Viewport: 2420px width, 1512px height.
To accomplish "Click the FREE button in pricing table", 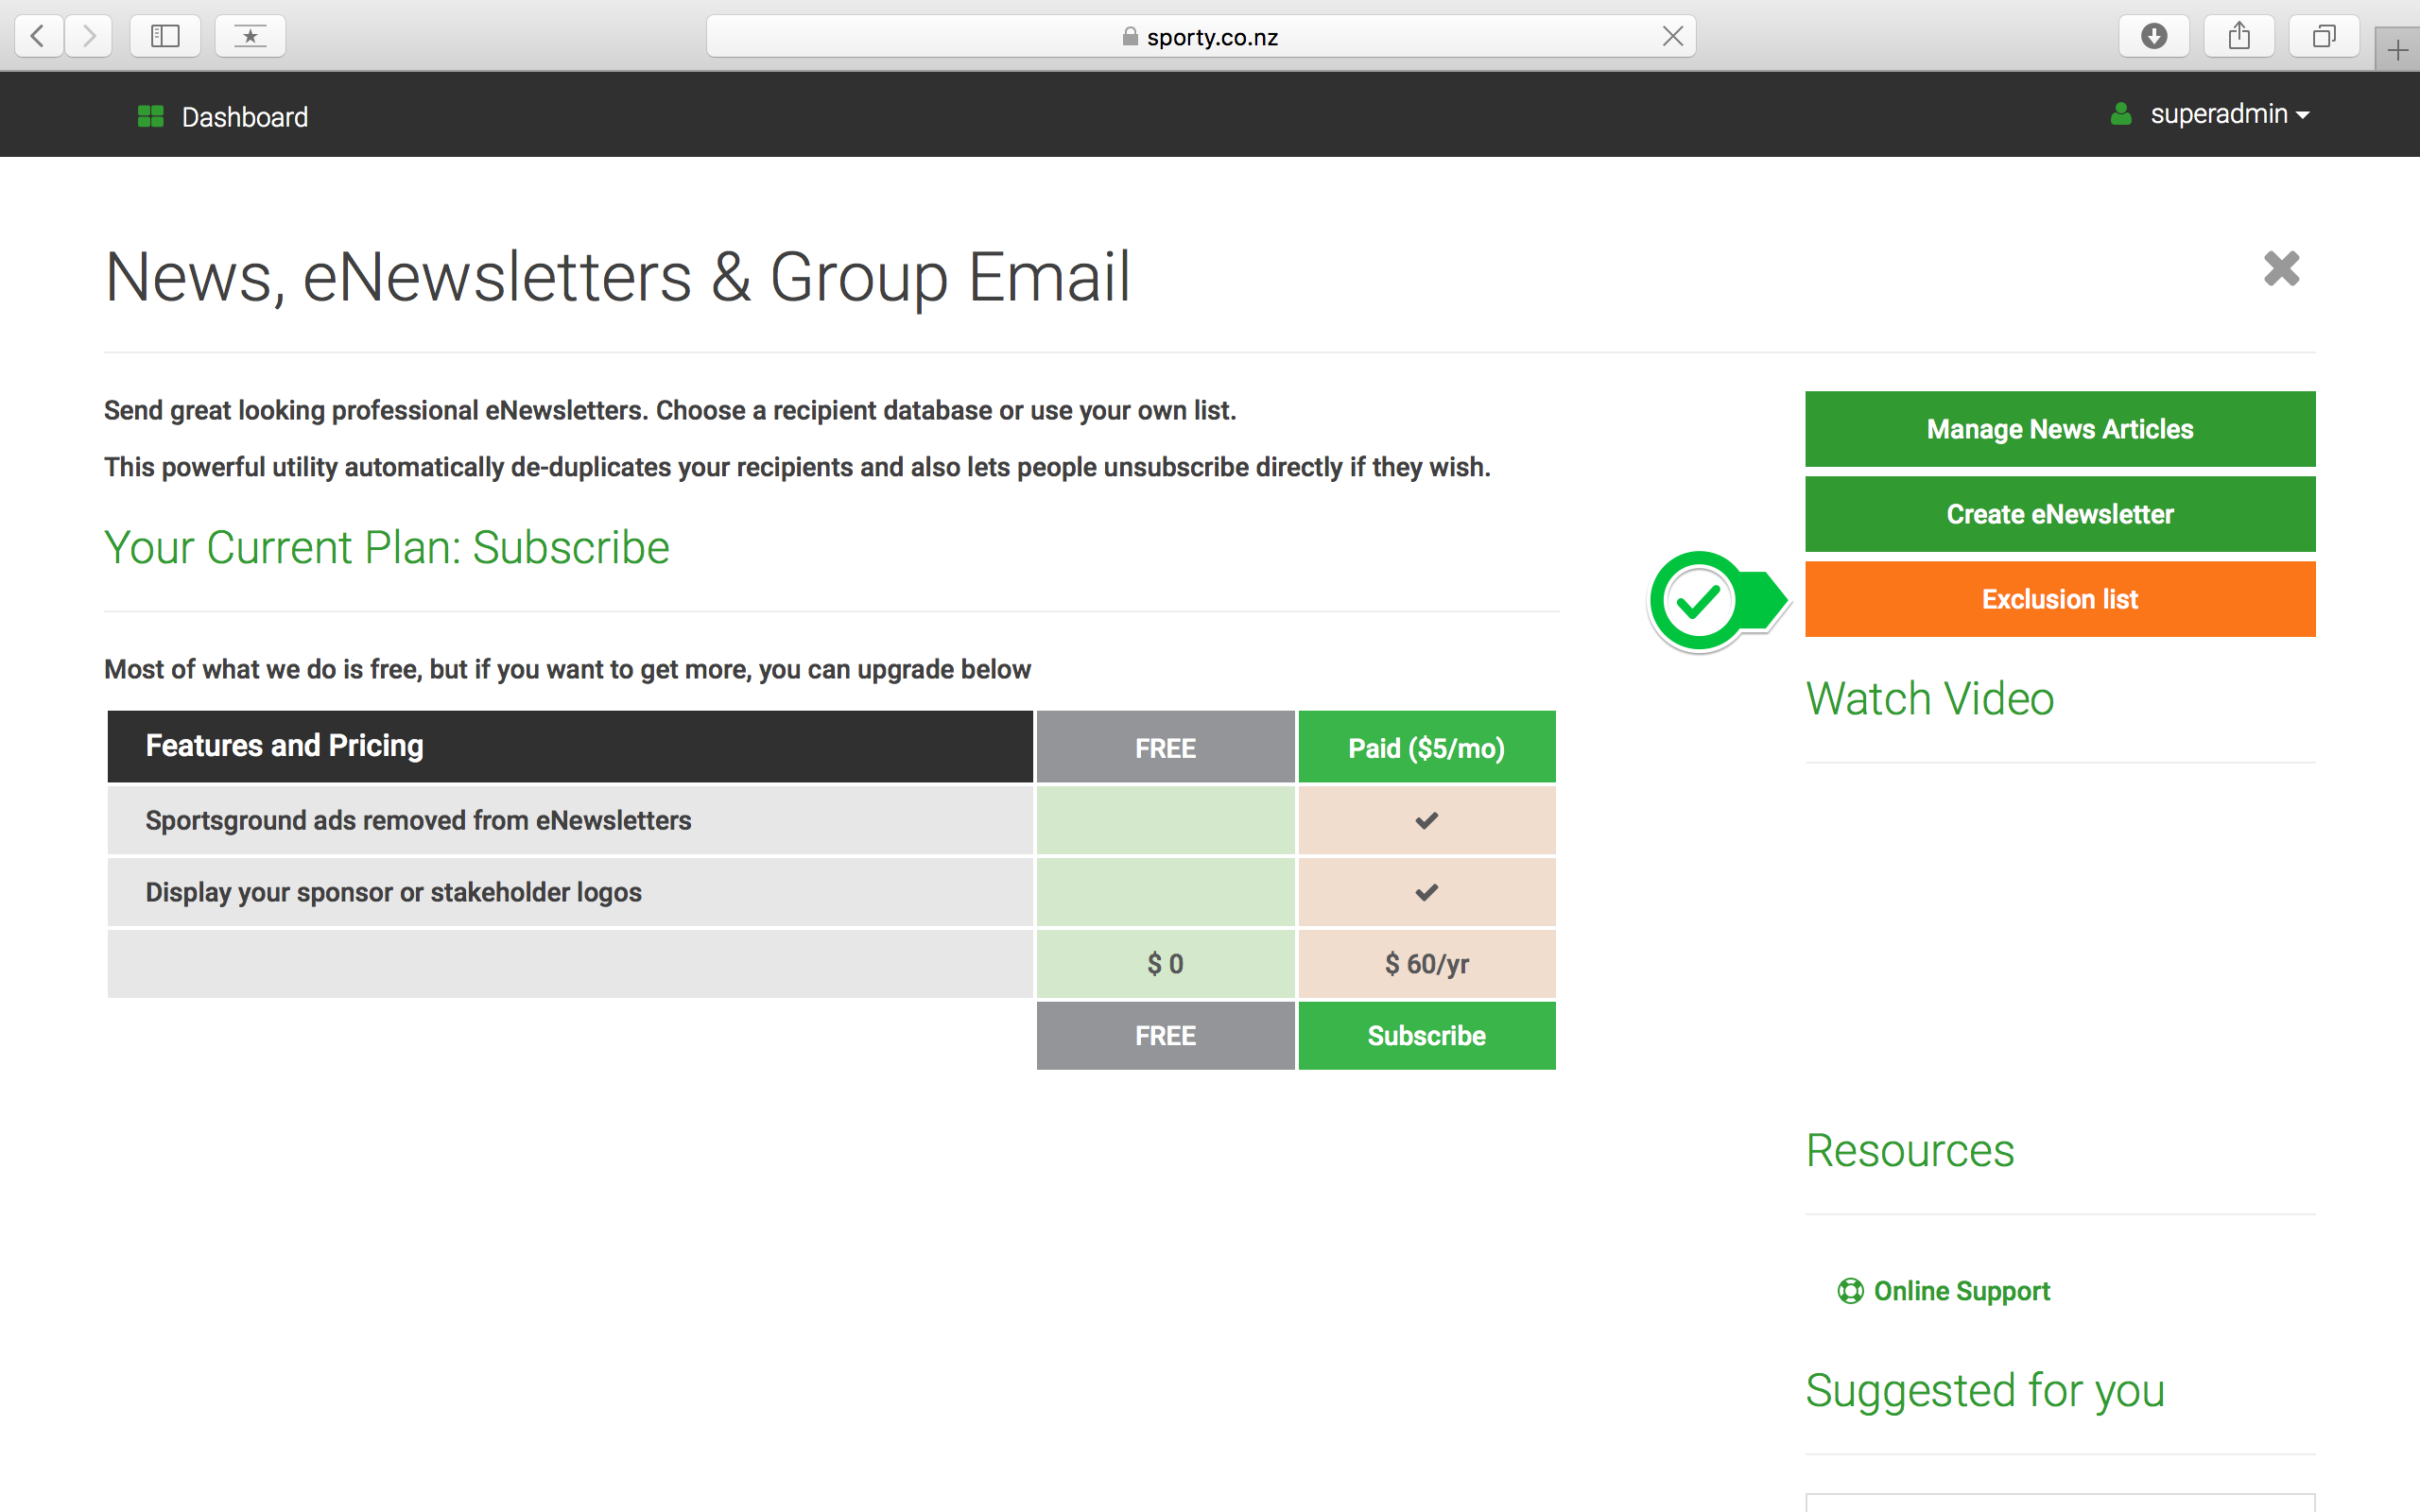I will (1164, 1035).
